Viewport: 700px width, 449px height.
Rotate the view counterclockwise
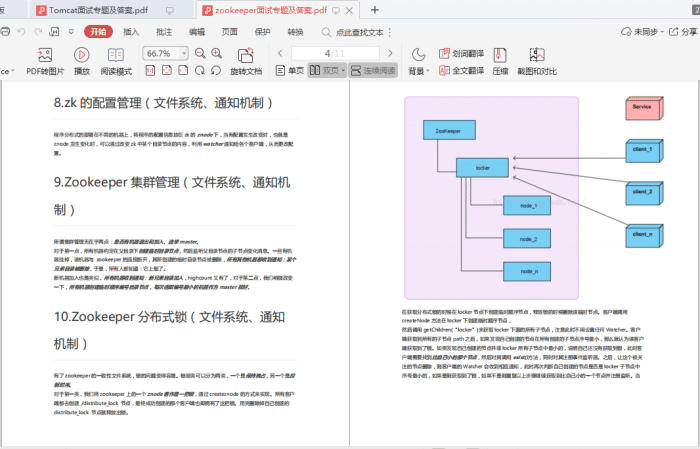(x=216, y=71)
